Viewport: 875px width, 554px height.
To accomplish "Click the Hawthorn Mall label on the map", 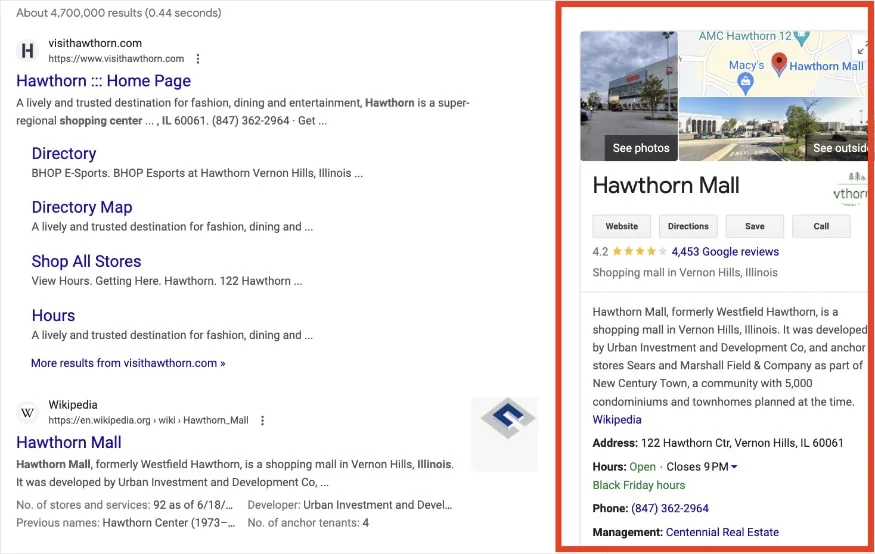I will click(x=826, y=66).
